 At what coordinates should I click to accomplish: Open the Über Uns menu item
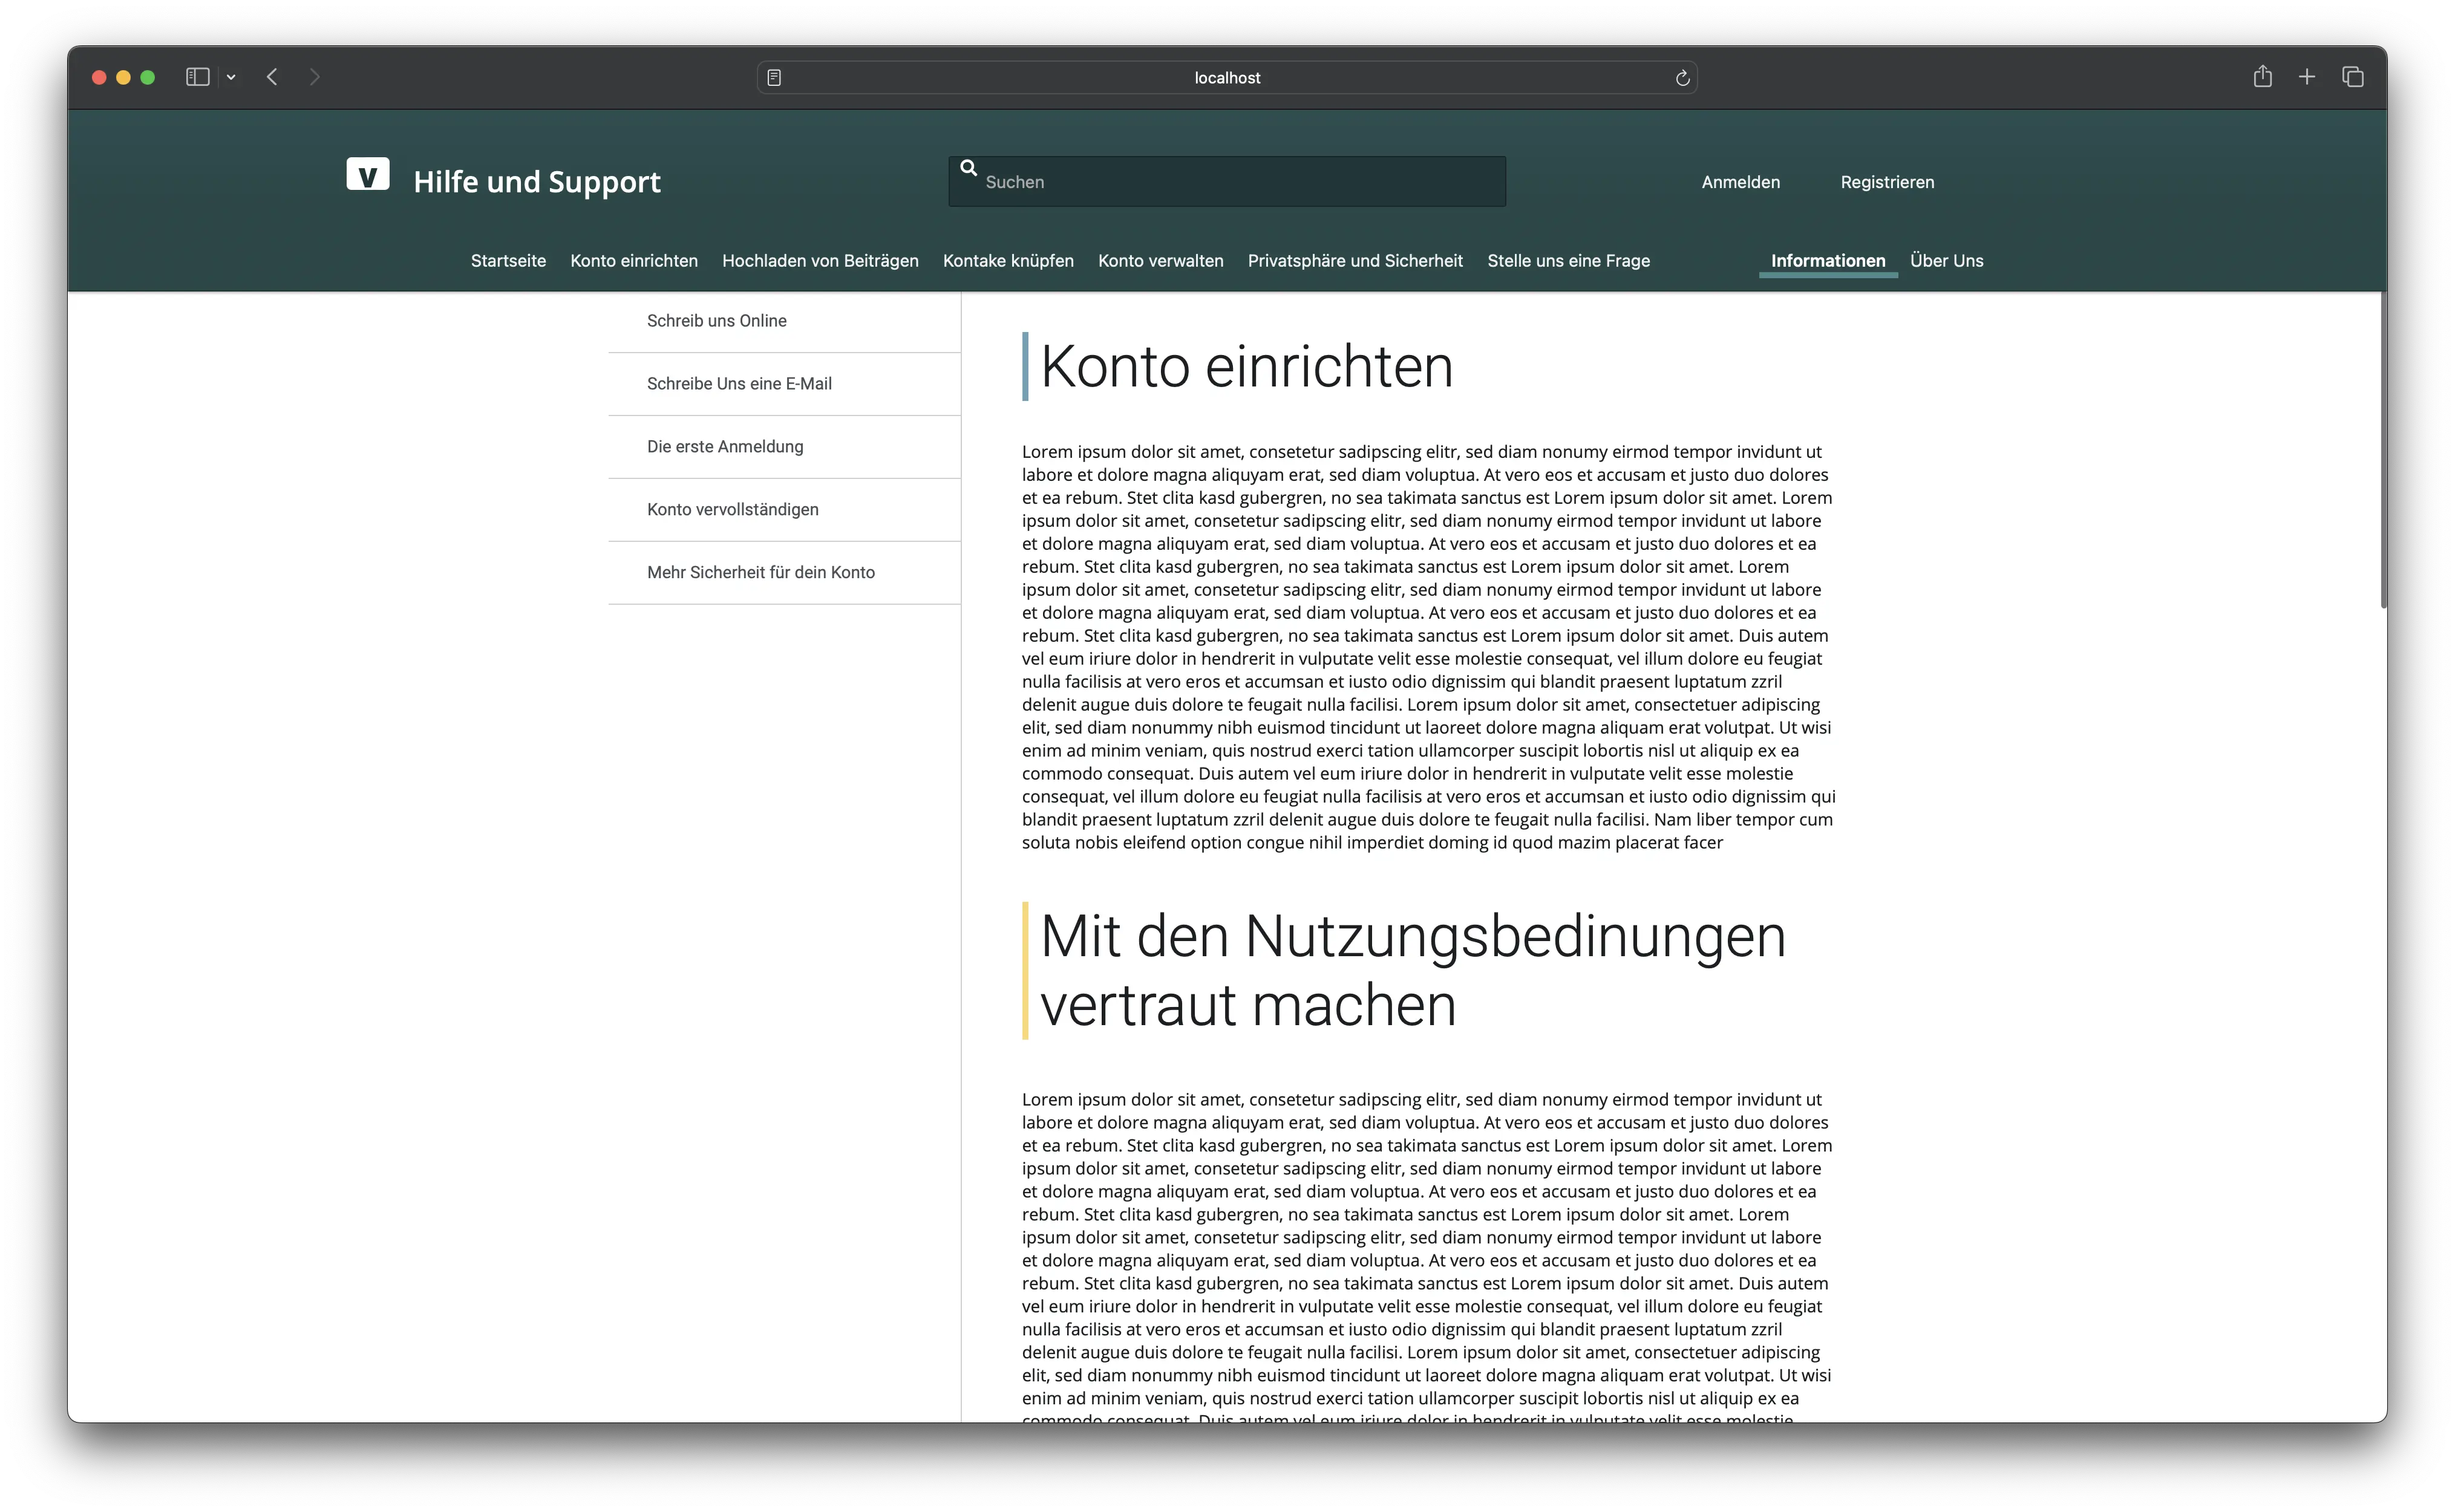click(1946, 261)
